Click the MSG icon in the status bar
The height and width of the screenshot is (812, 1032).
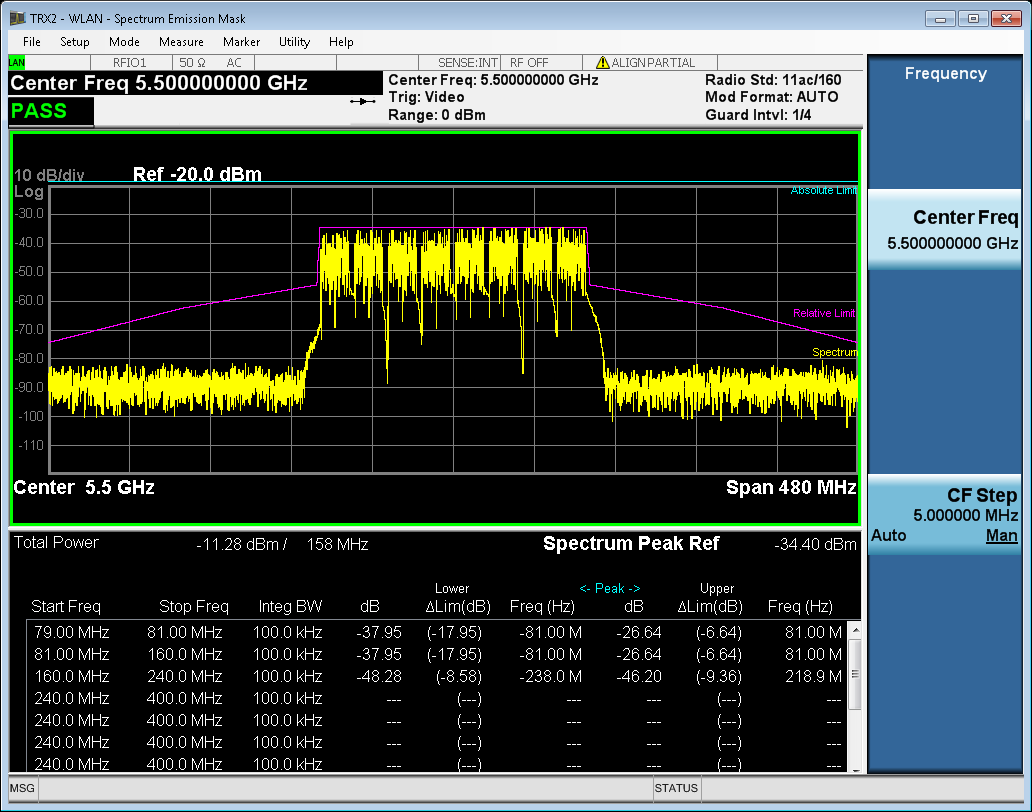coord(20,789)
